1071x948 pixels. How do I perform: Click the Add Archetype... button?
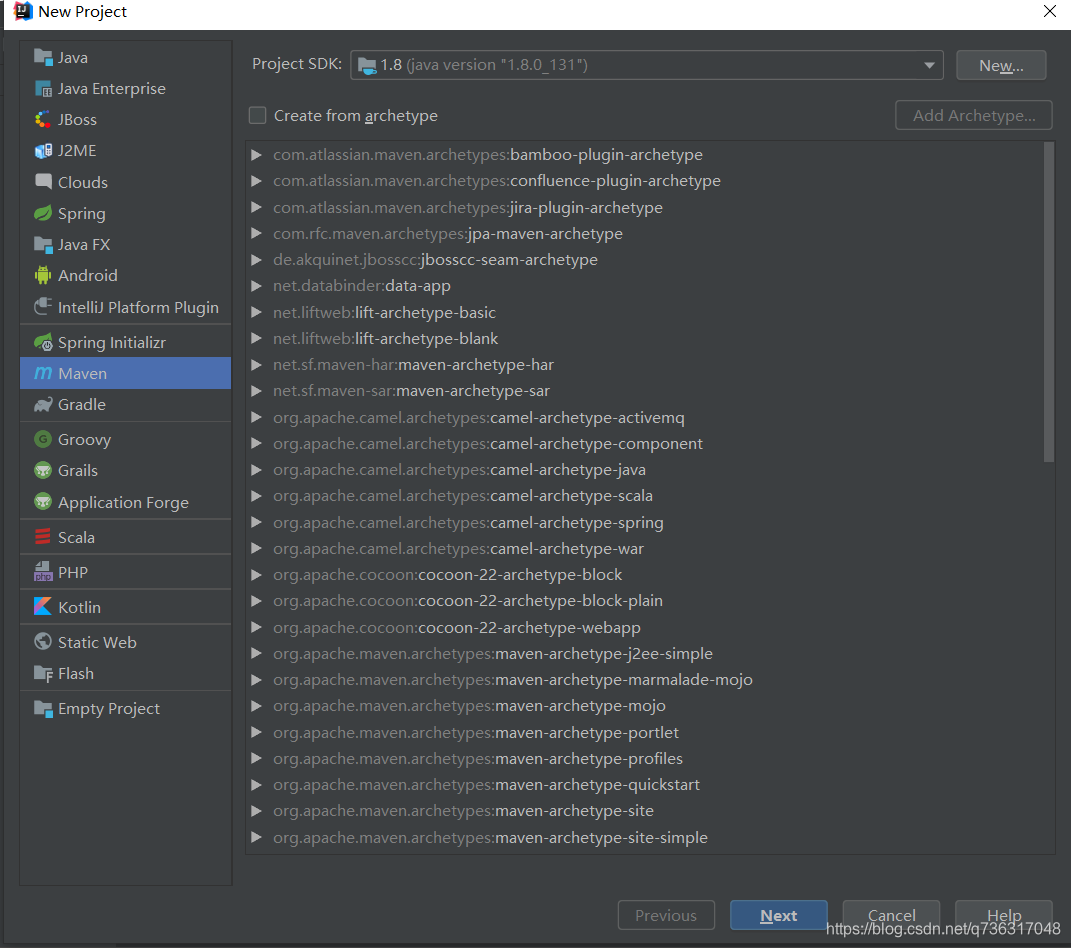pyautogui.click(x=974, y=115)
